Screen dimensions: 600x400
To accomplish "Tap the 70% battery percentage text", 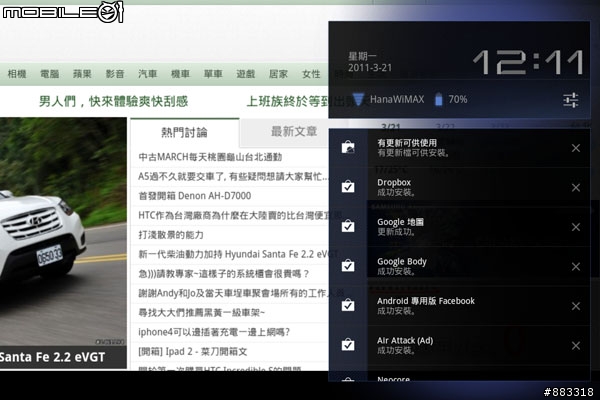I will 458,100.
